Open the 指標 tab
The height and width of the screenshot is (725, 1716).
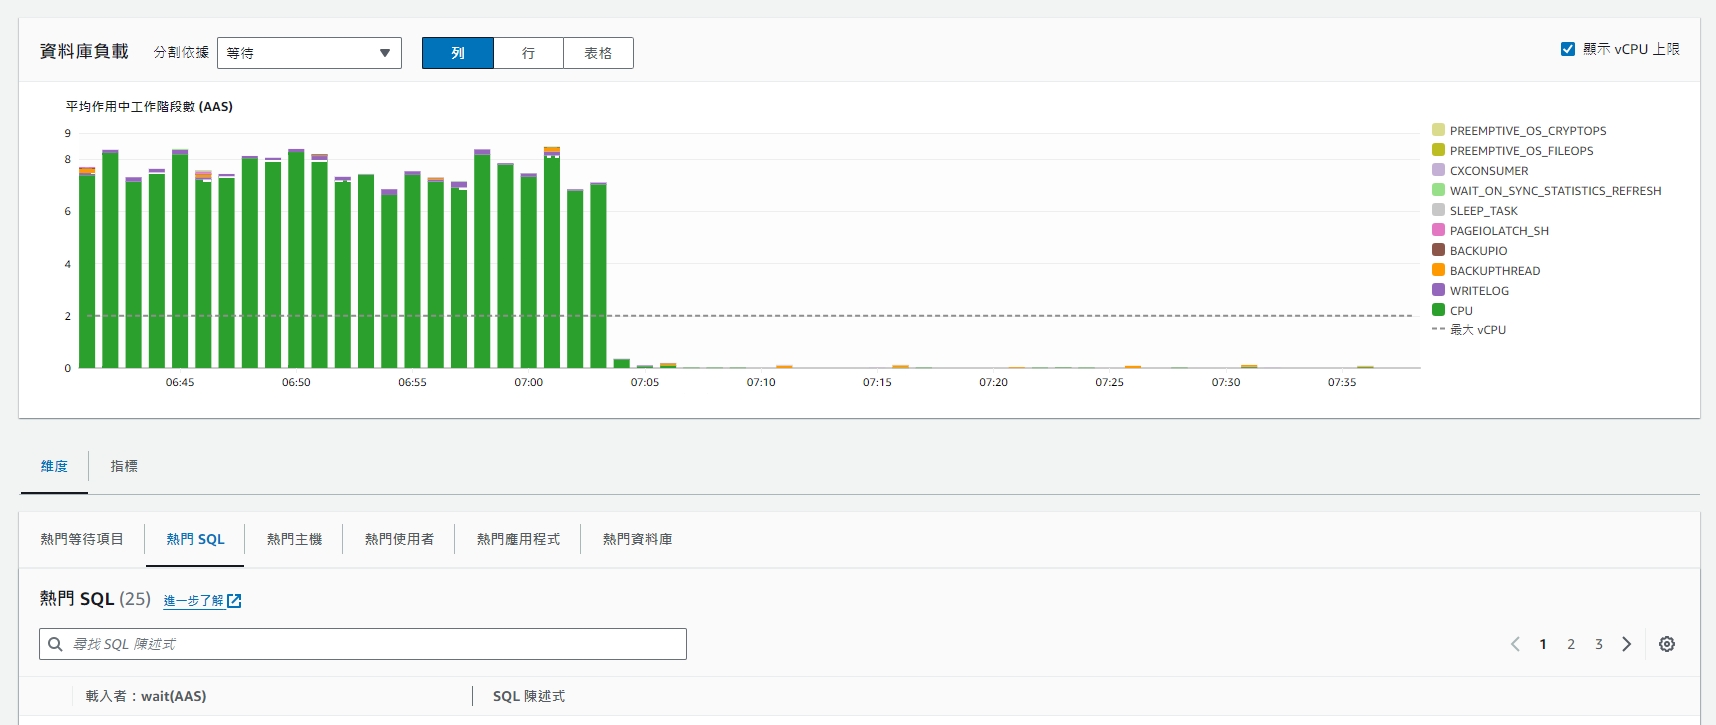(124, 466)
